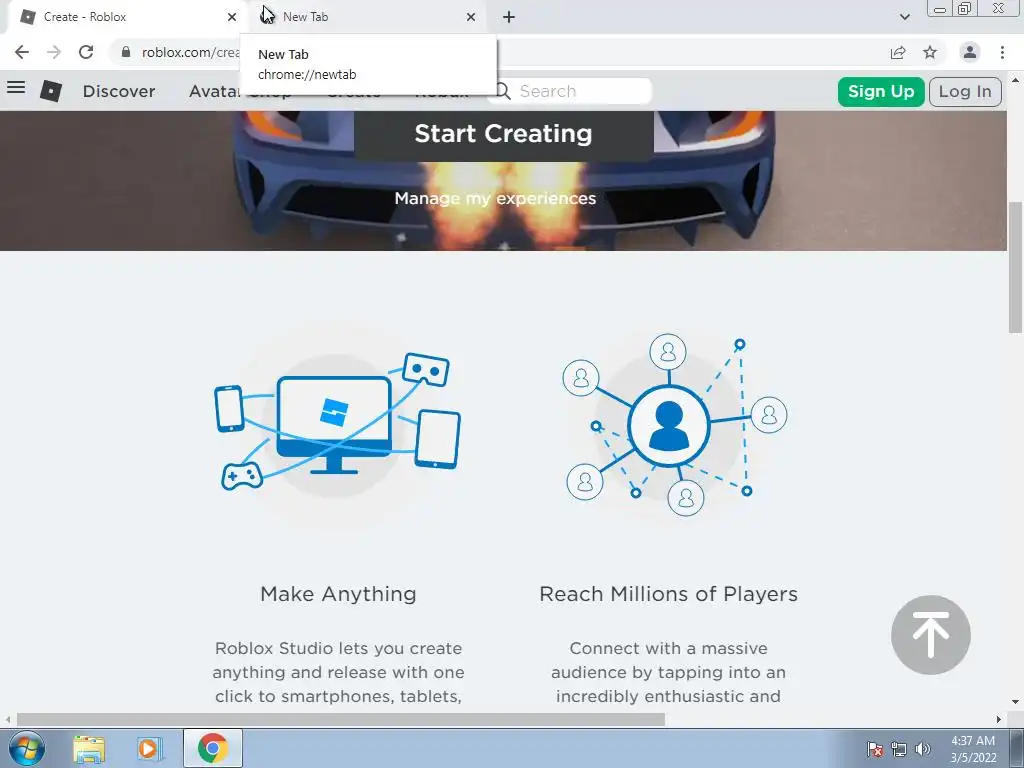The height and width of the screenshot is (768, 1024).
Task: Open Windows Media Player from taskbar
Action: (150, 748)
